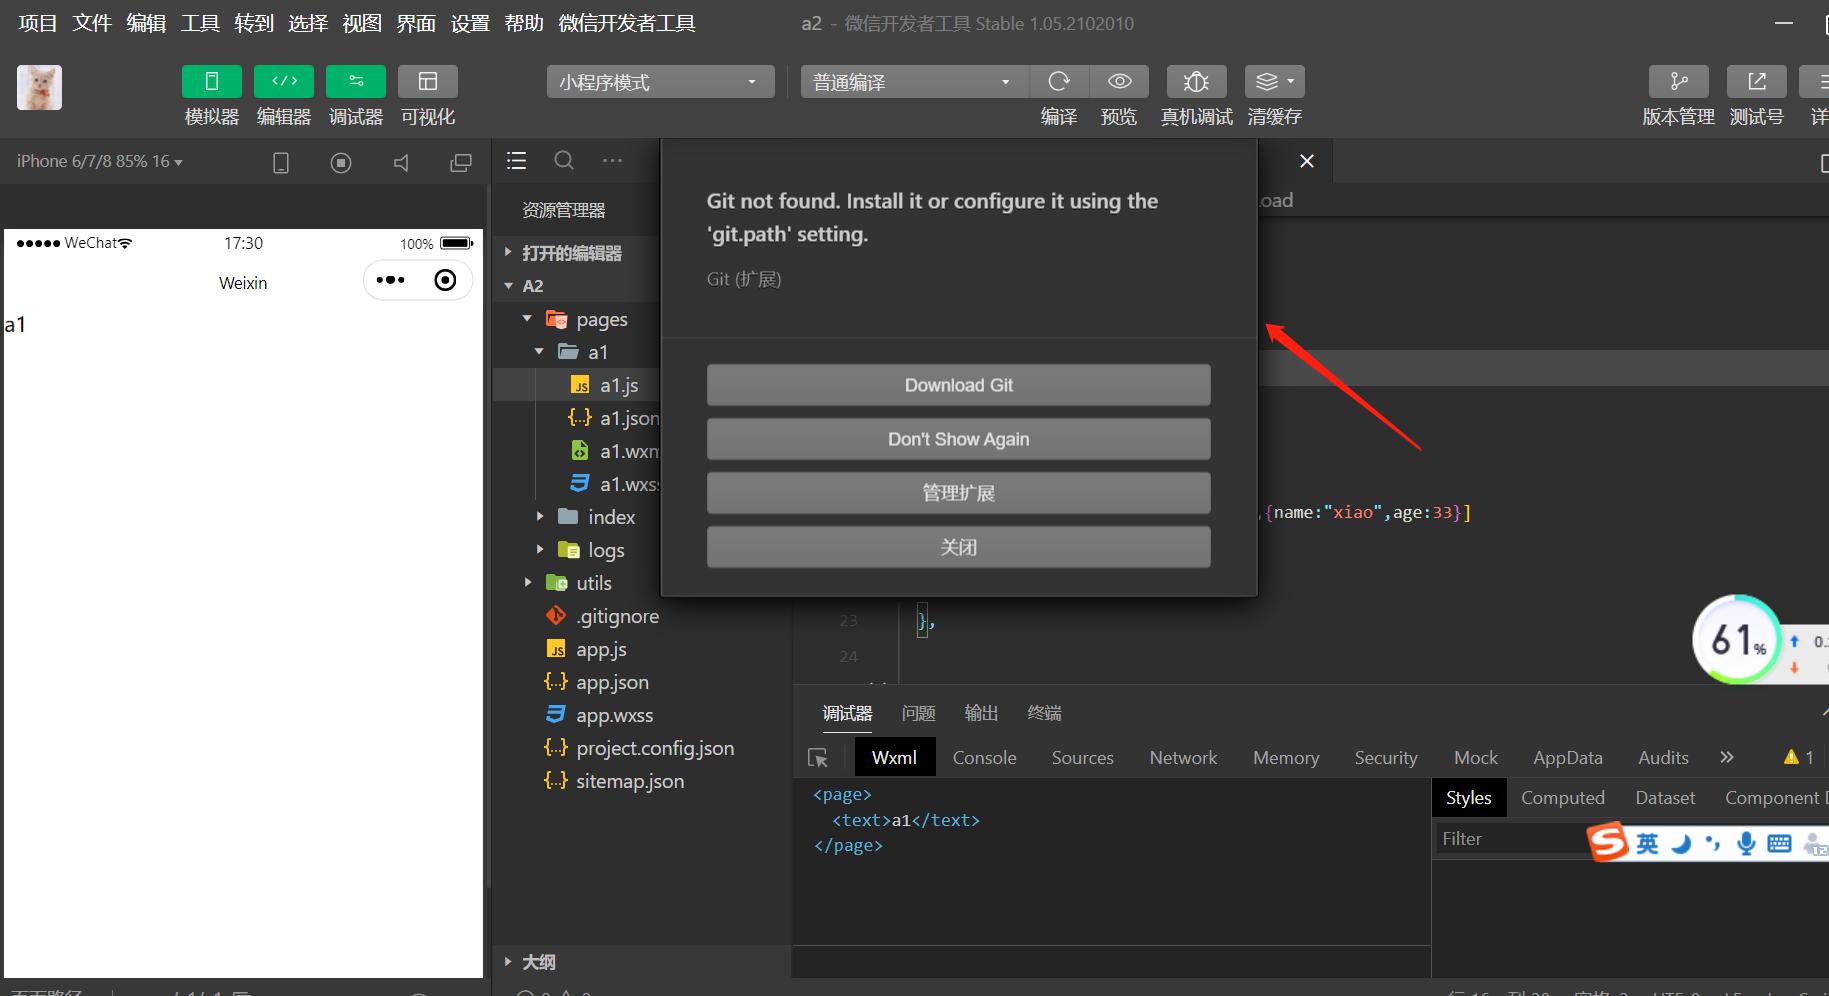The height and width of the screenshot is (996, 1829).
Task: Toggle simulator sound mute icon
Action: pos(401,162)
